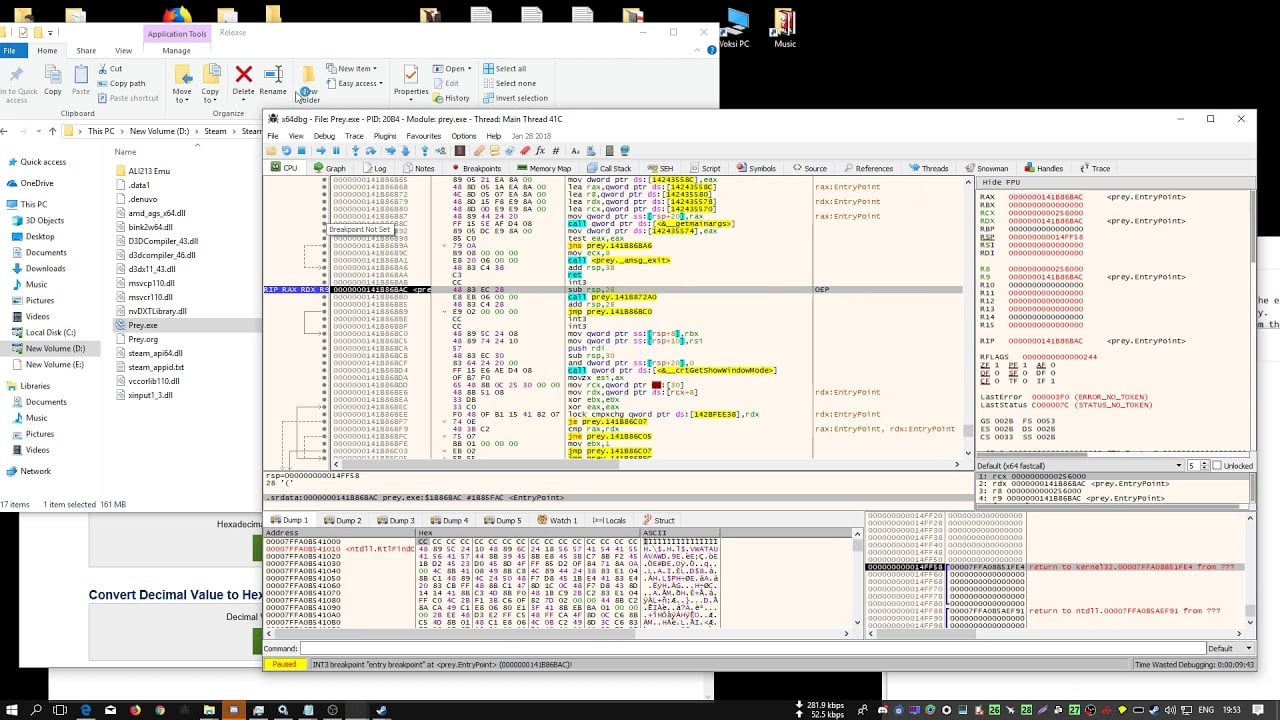Image resolution: width=1280 pixels, height=720 pixels.
Task: Click History in Explorer ribbon
Action: click(x=451, y=98)
